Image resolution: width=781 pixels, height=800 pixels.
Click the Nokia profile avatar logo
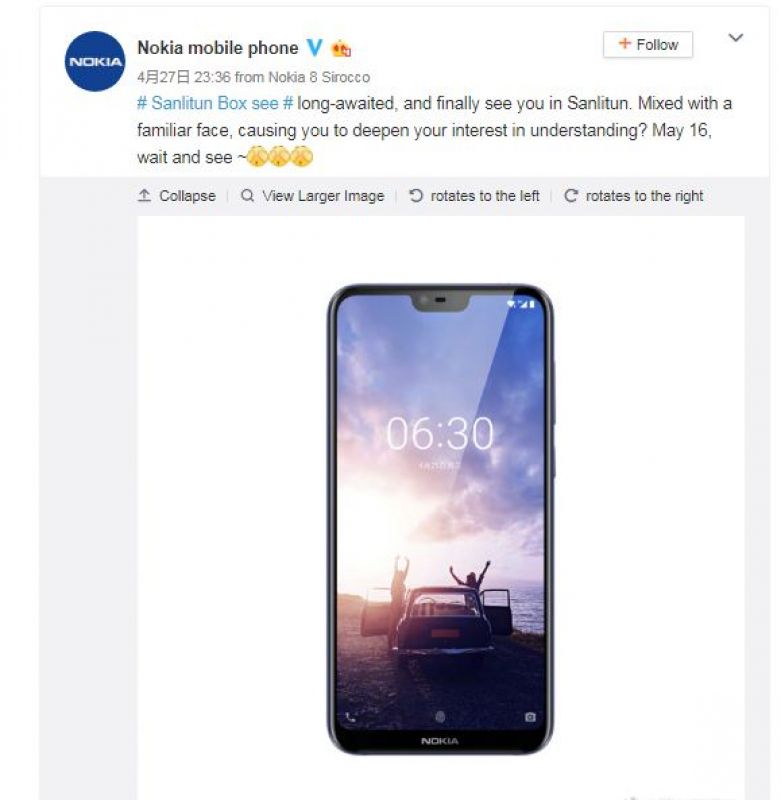[95, 61]
